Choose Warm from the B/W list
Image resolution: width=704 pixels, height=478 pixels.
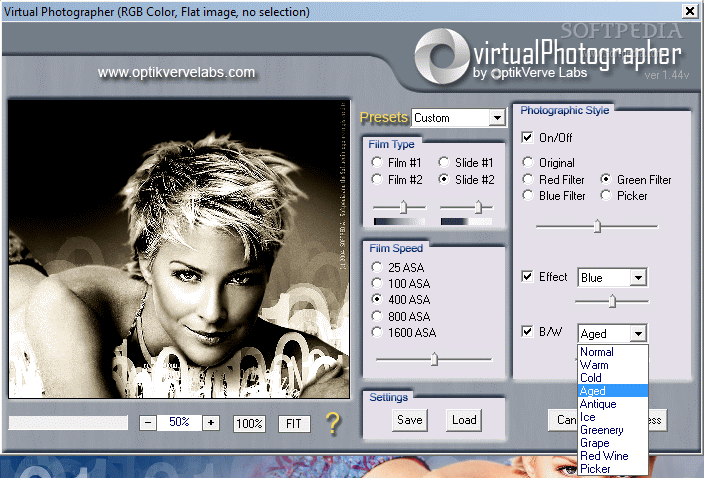(x=613, y=365)
